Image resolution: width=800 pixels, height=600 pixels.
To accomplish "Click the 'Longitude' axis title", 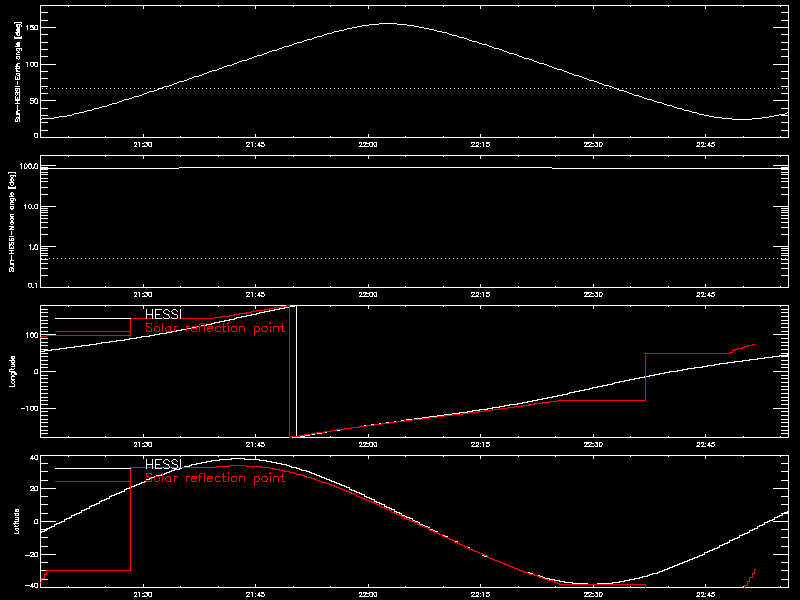I will (x=12, y=371).
